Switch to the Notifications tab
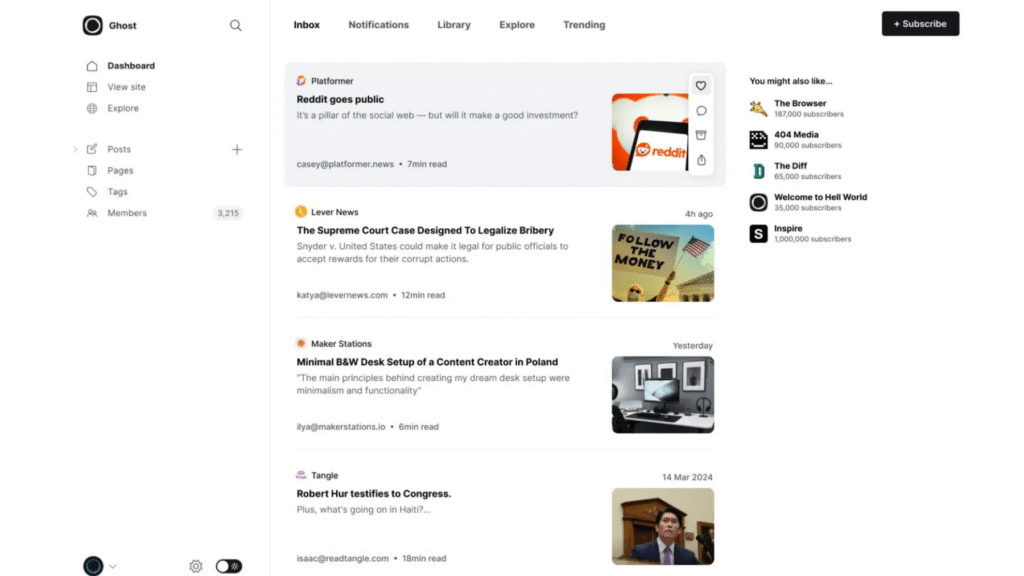This screenshot has width=1024, height=576. tap(378, 25)
